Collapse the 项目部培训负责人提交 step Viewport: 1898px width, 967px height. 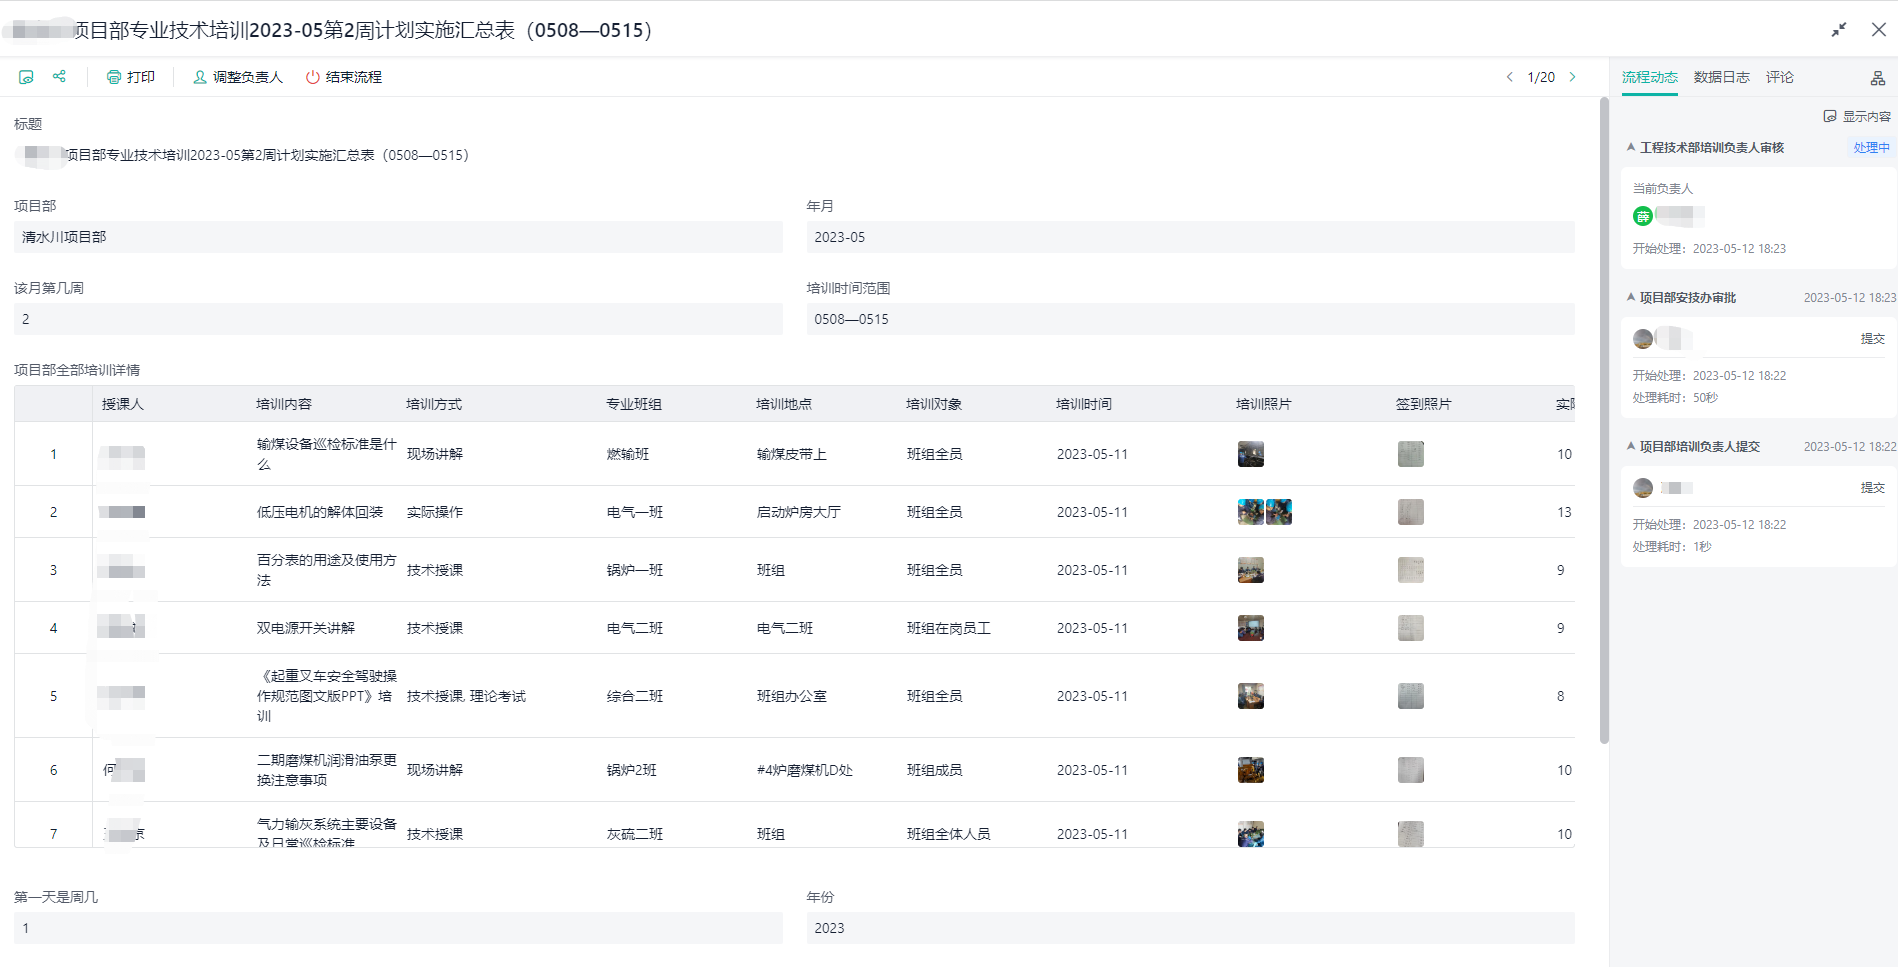click(1631, 446)
